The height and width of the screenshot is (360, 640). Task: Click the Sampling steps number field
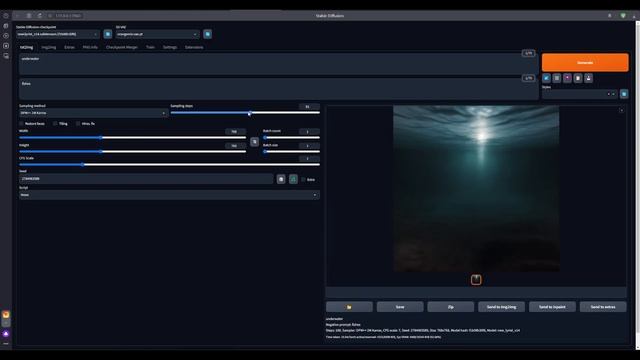tap(309, 107)
